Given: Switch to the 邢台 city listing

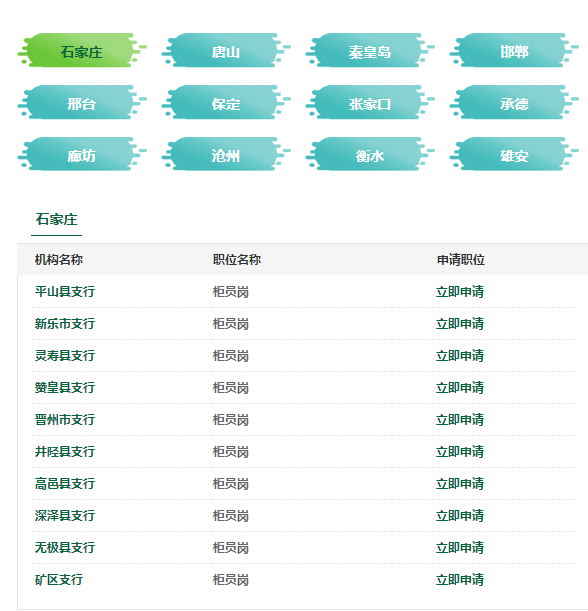Looking at the screenshot, I should pos(82,102).
